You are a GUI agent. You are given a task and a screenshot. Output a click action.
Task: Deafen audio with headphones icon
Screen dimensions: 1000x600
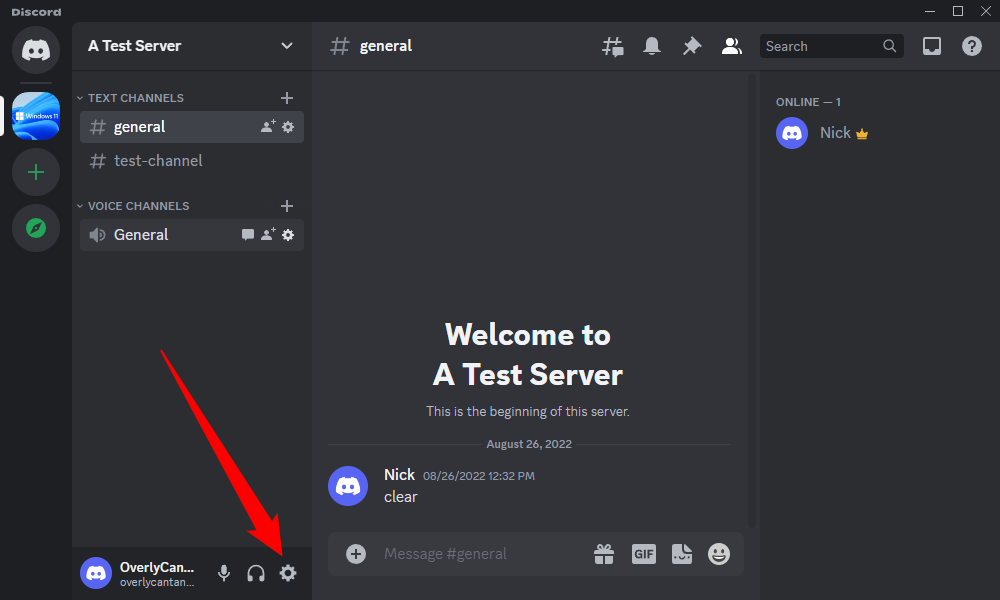256,573
